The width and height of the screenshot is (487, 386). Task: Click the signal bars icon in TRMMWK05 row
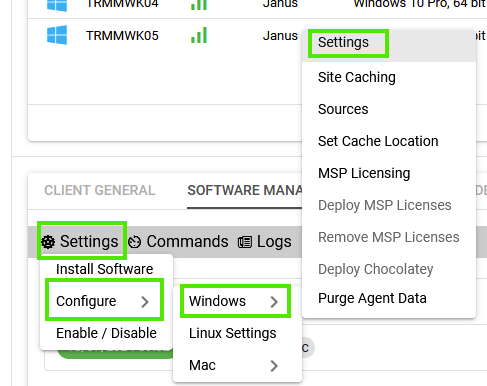pyautogui.click(x=199, y=35)
